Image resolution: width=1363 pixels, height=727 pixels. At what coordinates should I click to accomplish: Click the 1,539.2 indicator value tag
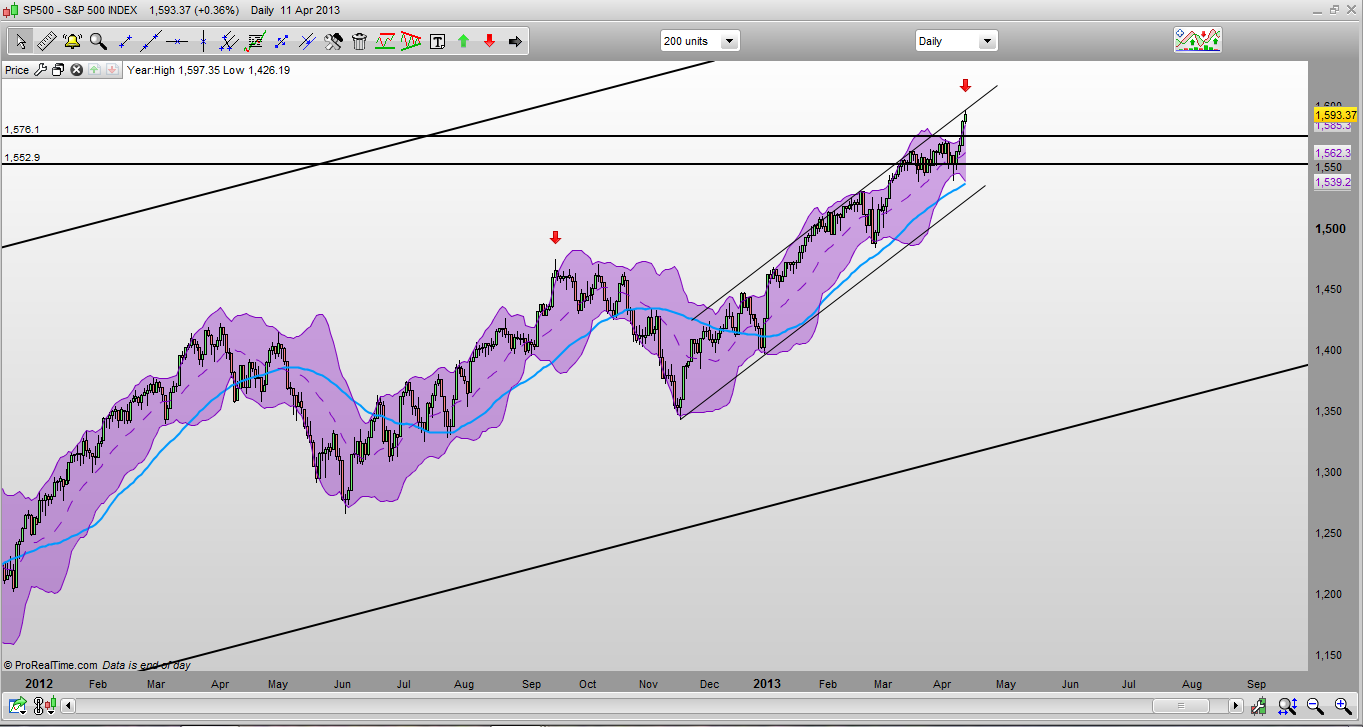point(1335,182)
